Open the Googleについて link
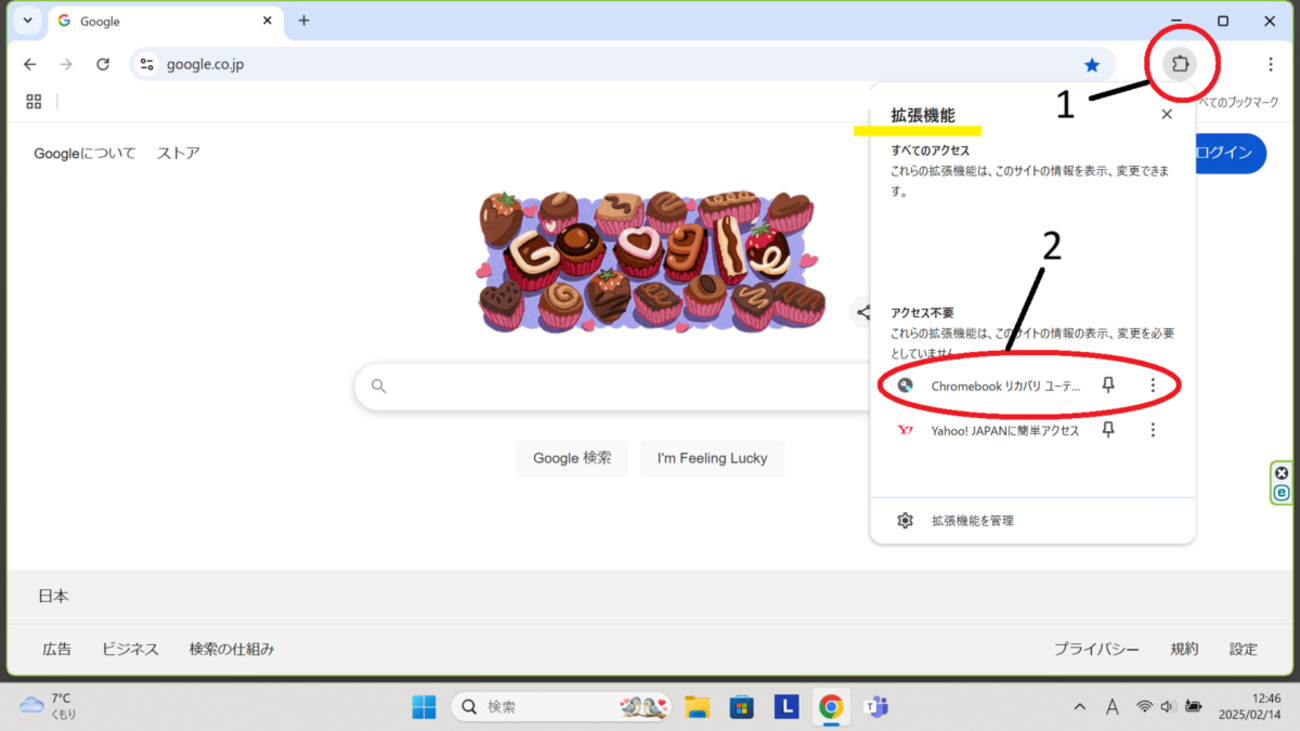The width and height of the screenshot is (1300, 731). tap(85, 153)
